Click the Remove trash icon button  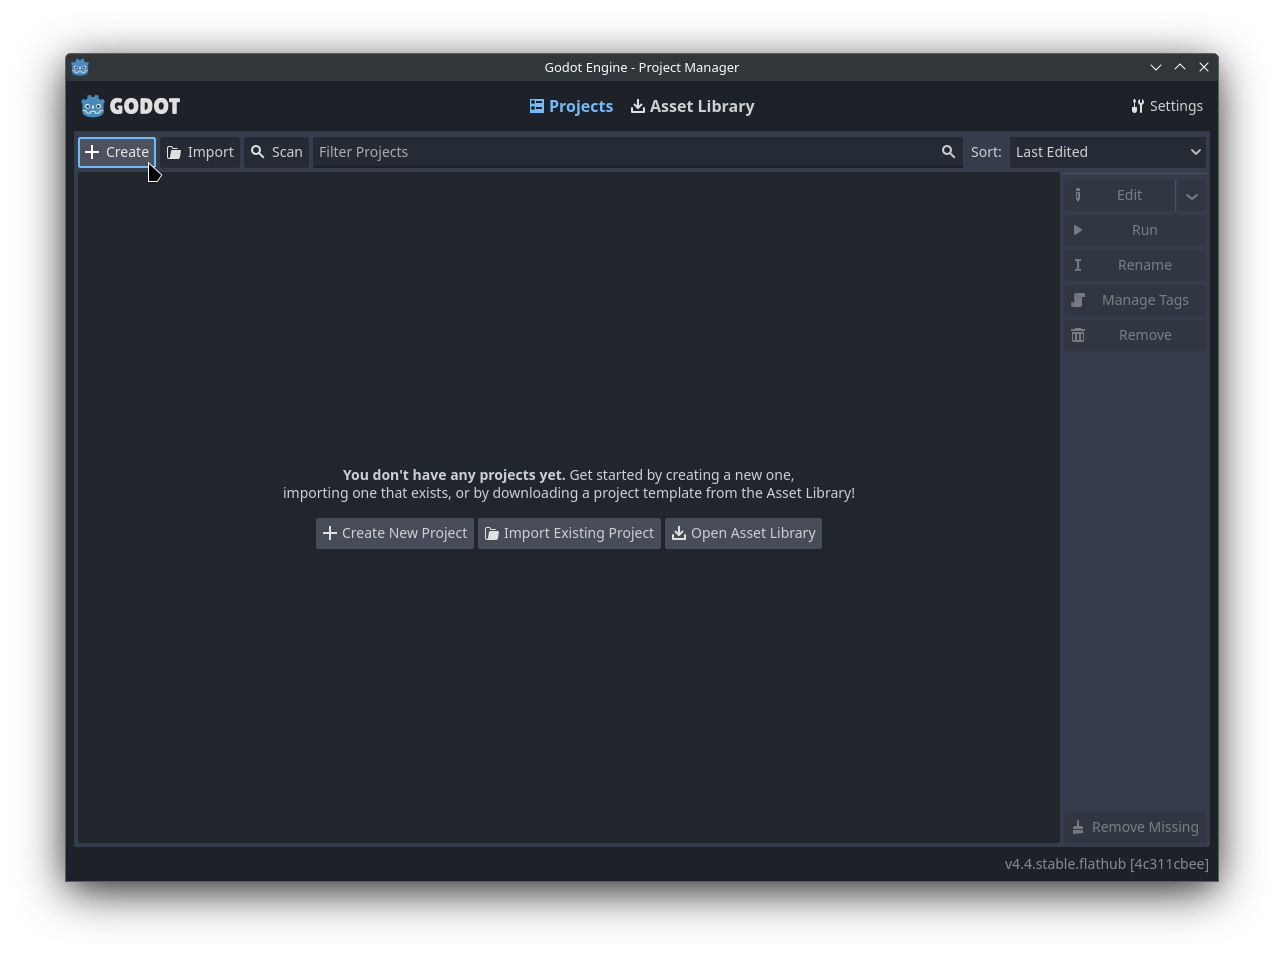coord(1134,335)
